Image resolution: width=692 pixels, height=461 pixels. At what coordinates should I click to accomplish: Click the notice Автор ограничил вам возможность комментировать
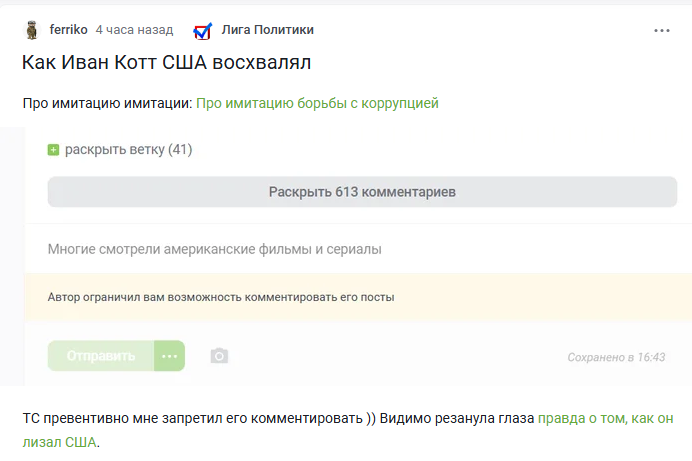[x=221, y=297]
